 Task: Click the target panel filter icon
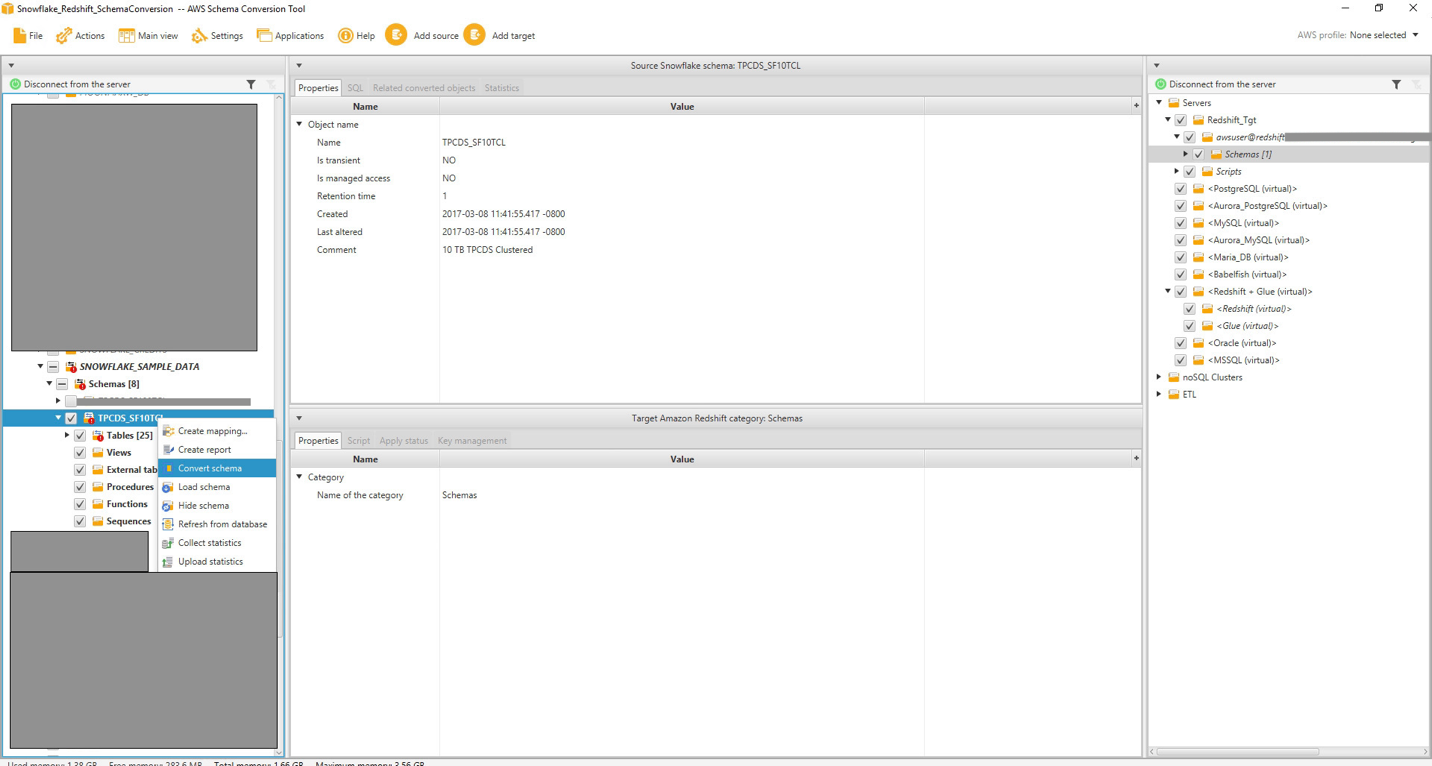(x=1396, y=84)
